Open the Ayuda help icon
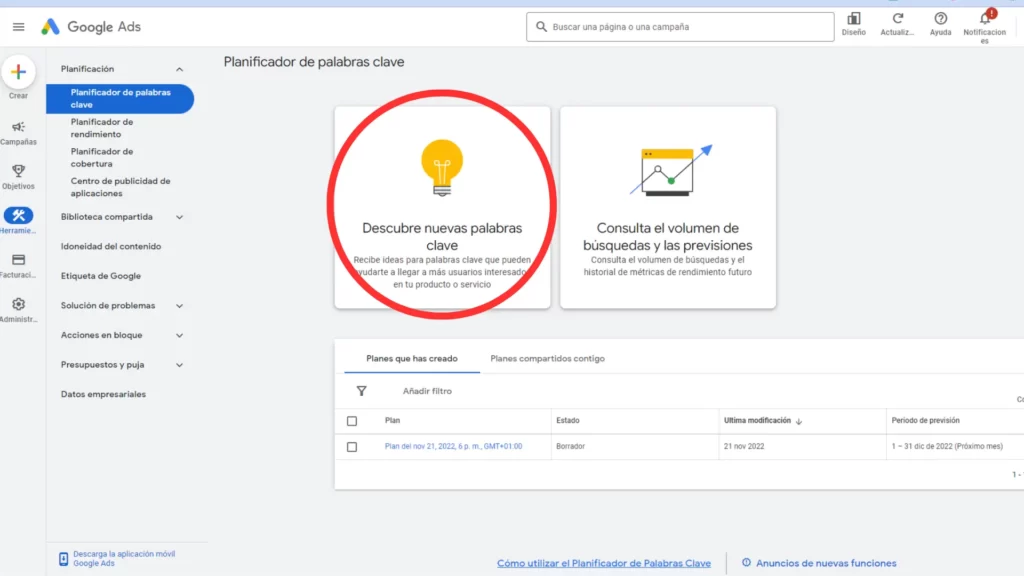Viewport: 1024px width, 576px height. pos(940,20)
